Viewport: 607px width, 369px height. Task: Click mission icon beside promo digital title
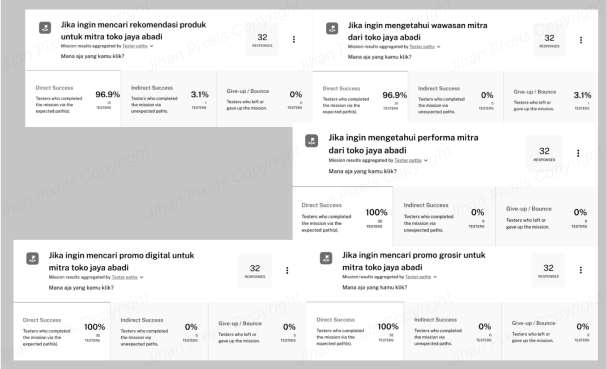tap(33, 258)
